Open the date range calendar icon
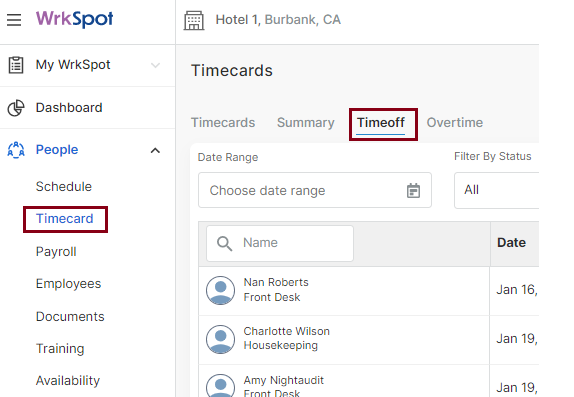 [413, 190]
